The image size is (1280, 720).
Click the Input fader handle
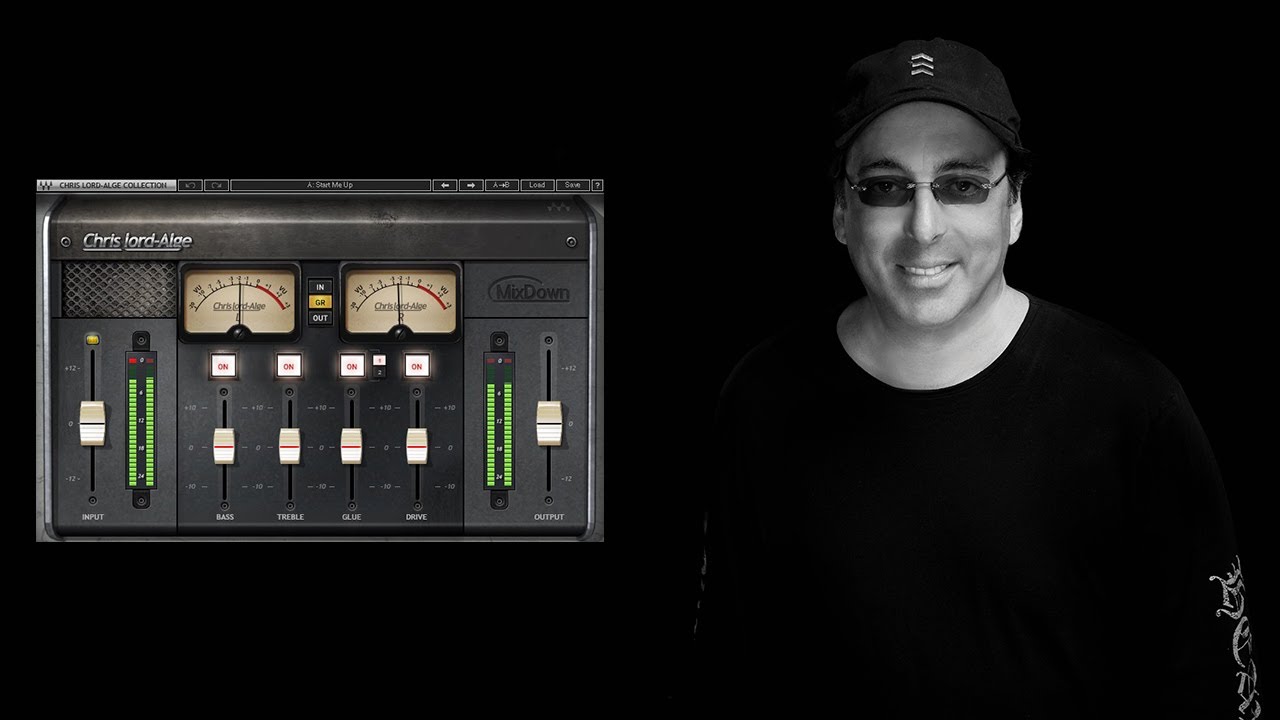[92, 423]
